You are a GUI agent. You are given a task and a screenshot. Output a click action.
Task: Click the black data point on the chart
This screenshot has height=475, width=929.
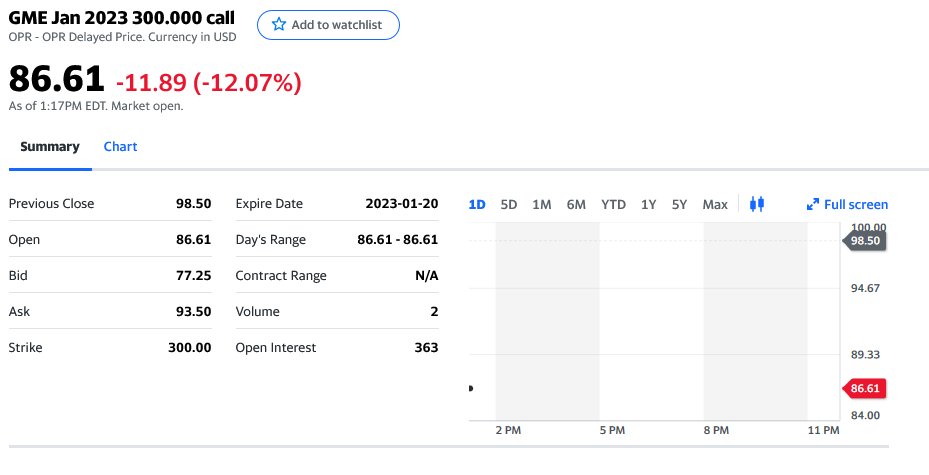pyautogui.click(x=470, y=388)
